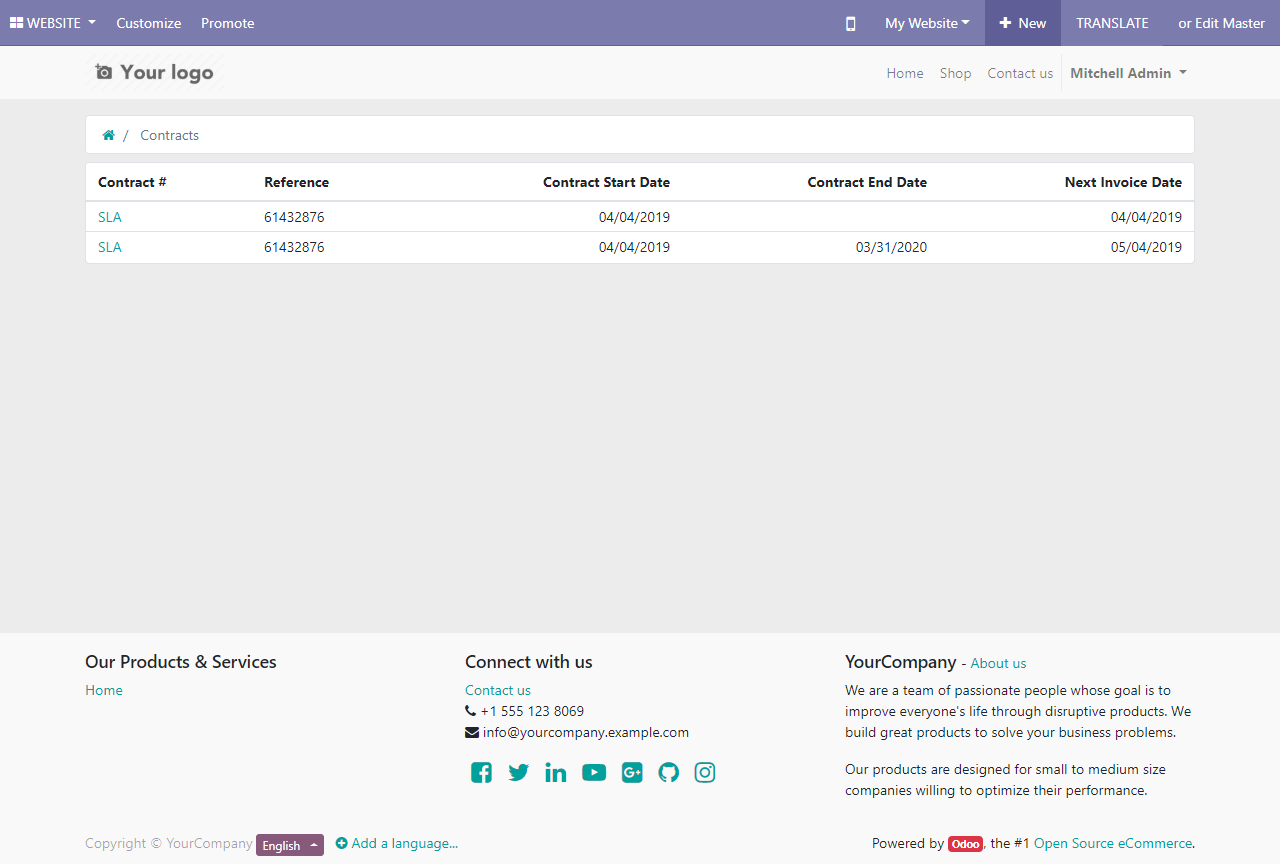Open the Promote menu
The image size is (1280, 864).
coord(227,23)
